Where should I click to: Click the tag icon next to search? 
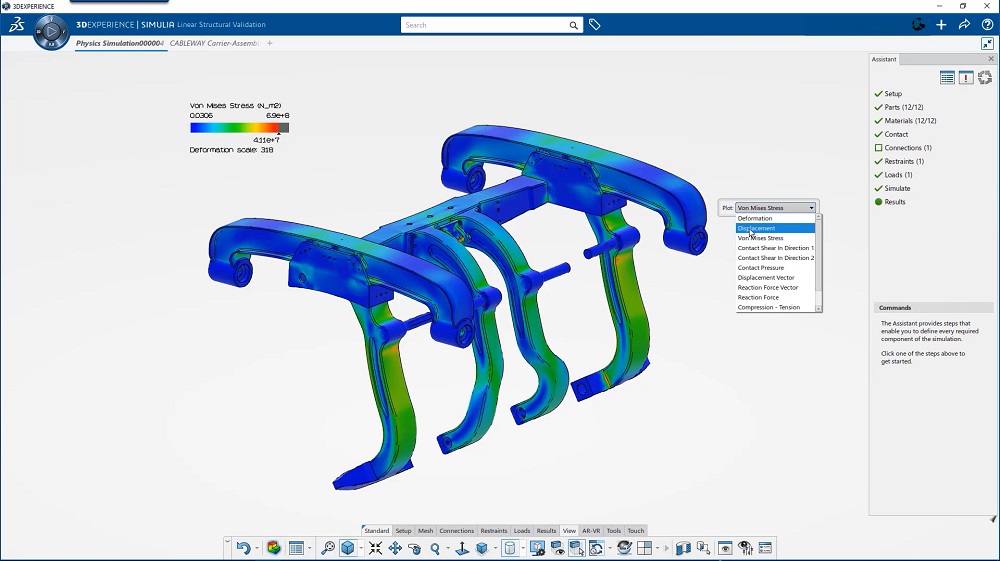pyautogui.click(x=594, y=25)
